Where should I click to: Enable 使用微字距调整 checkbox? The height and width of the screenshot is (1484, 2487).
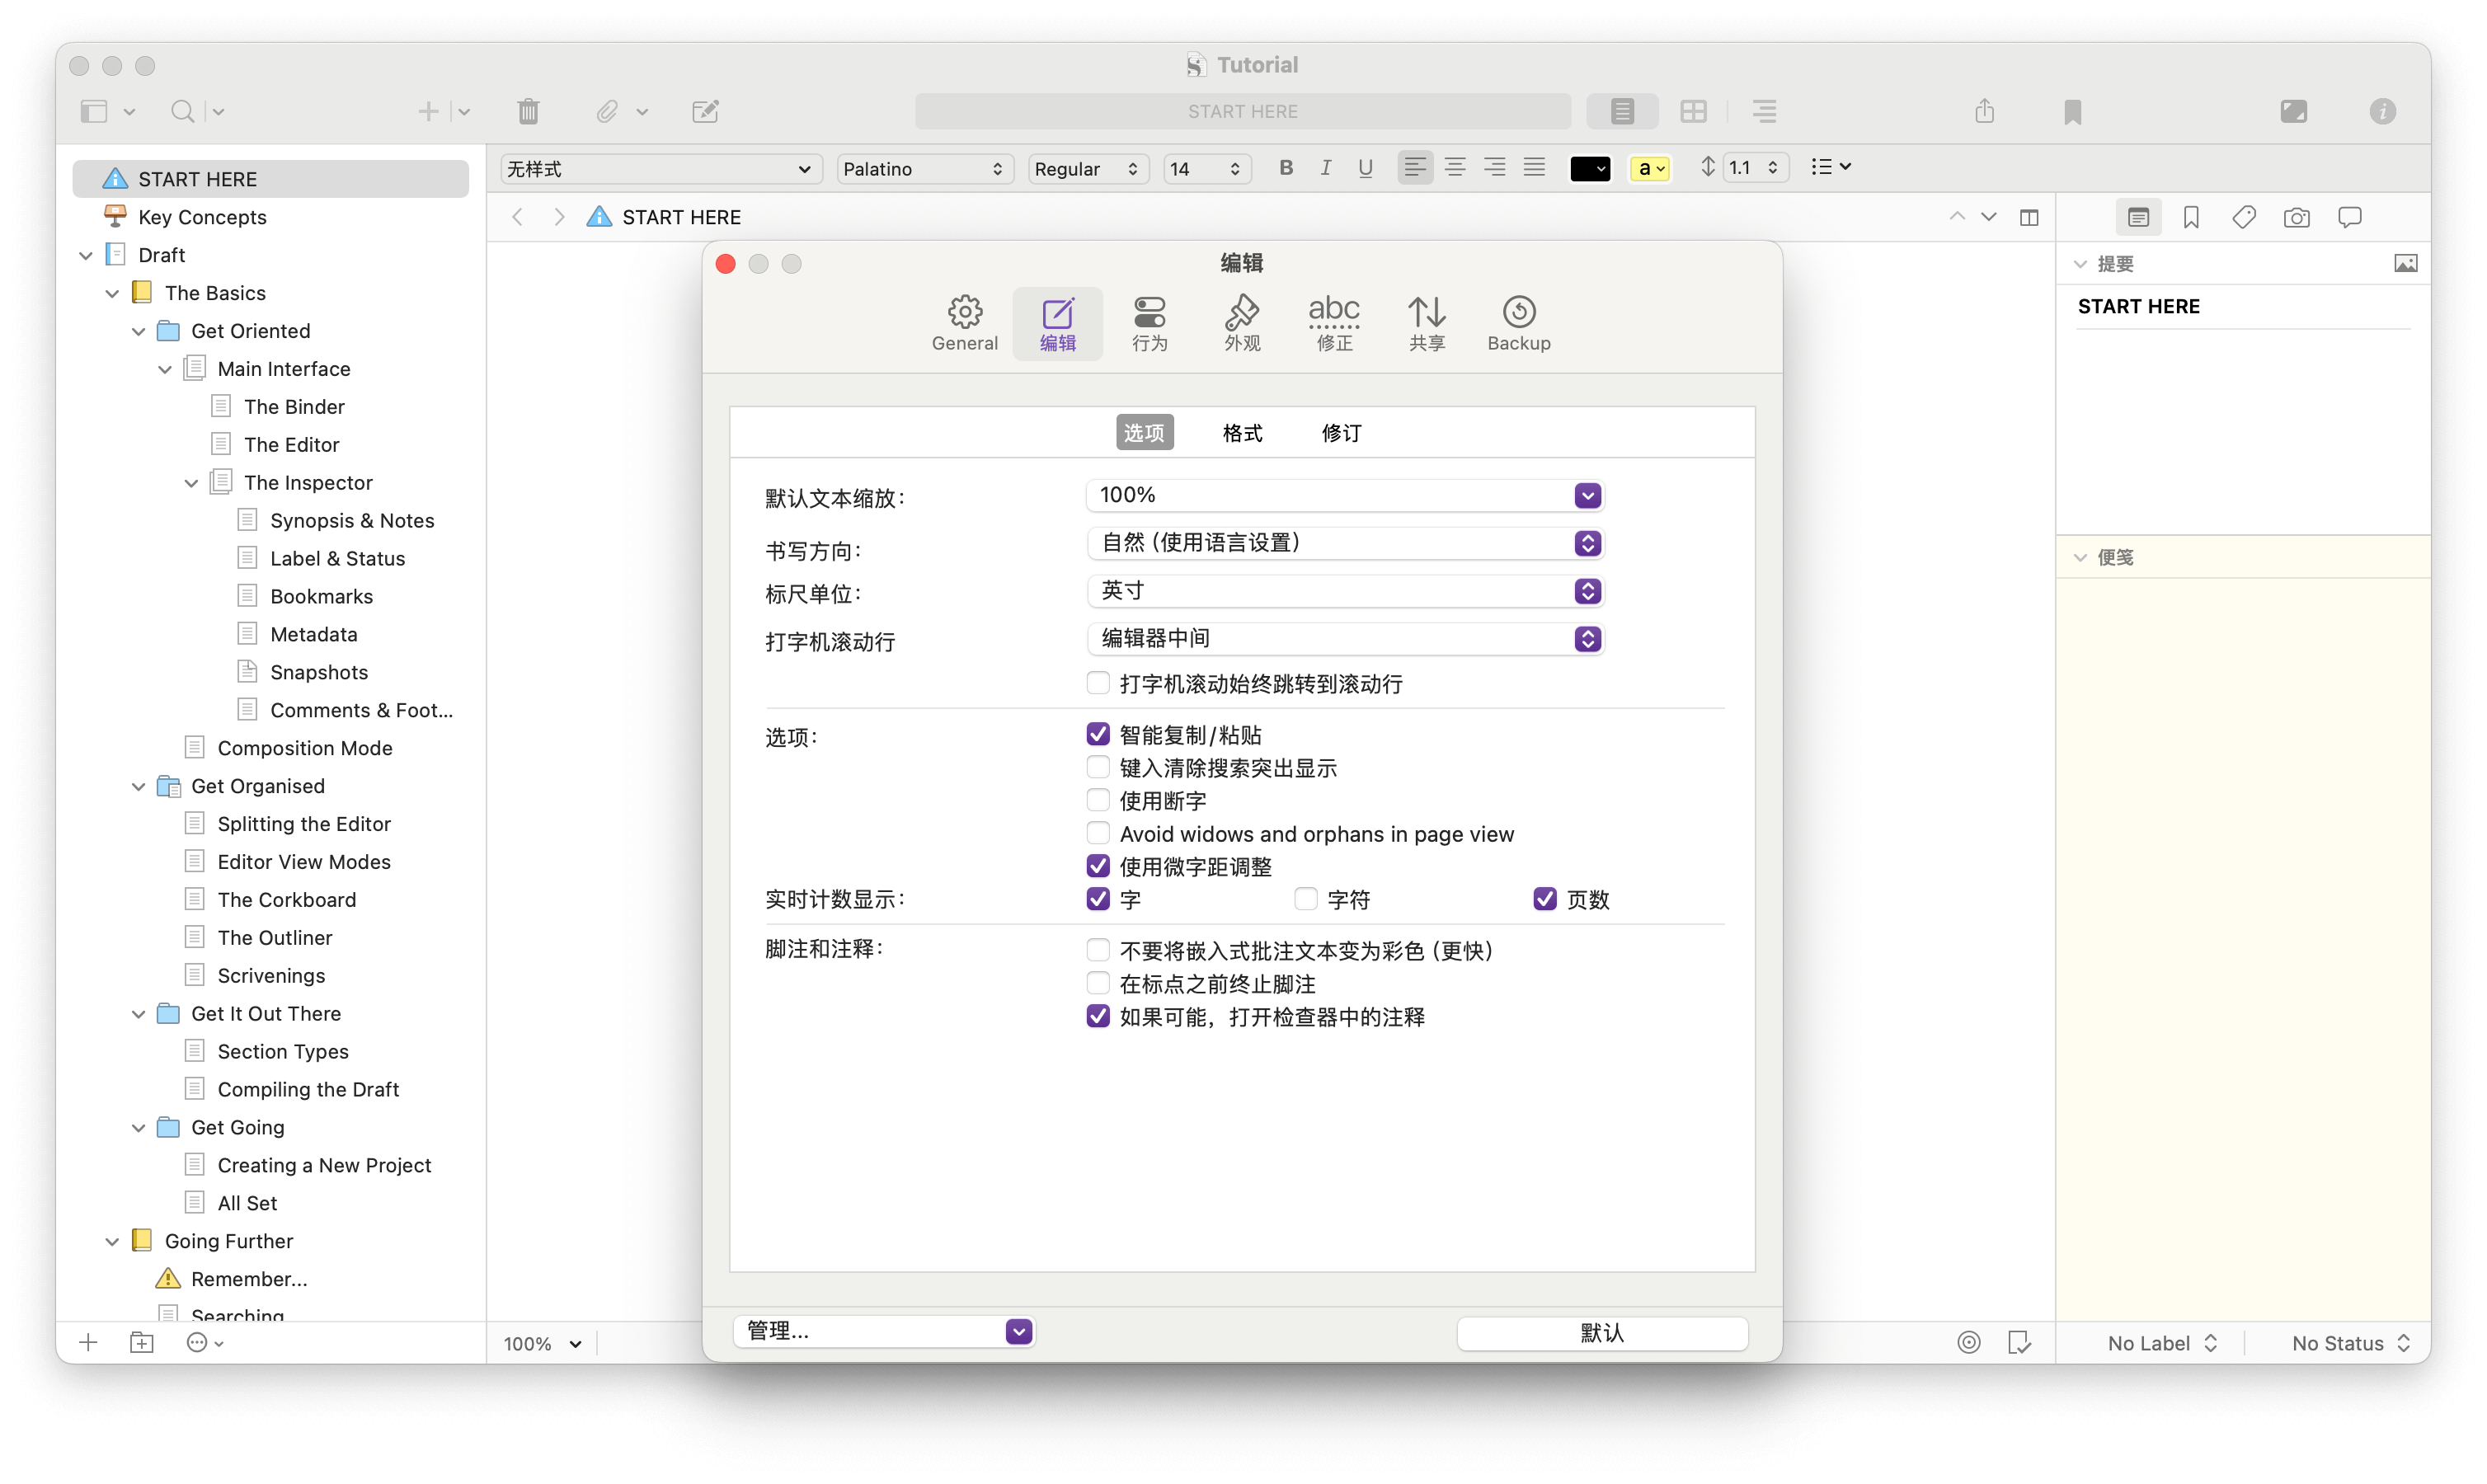point(1097,866)
